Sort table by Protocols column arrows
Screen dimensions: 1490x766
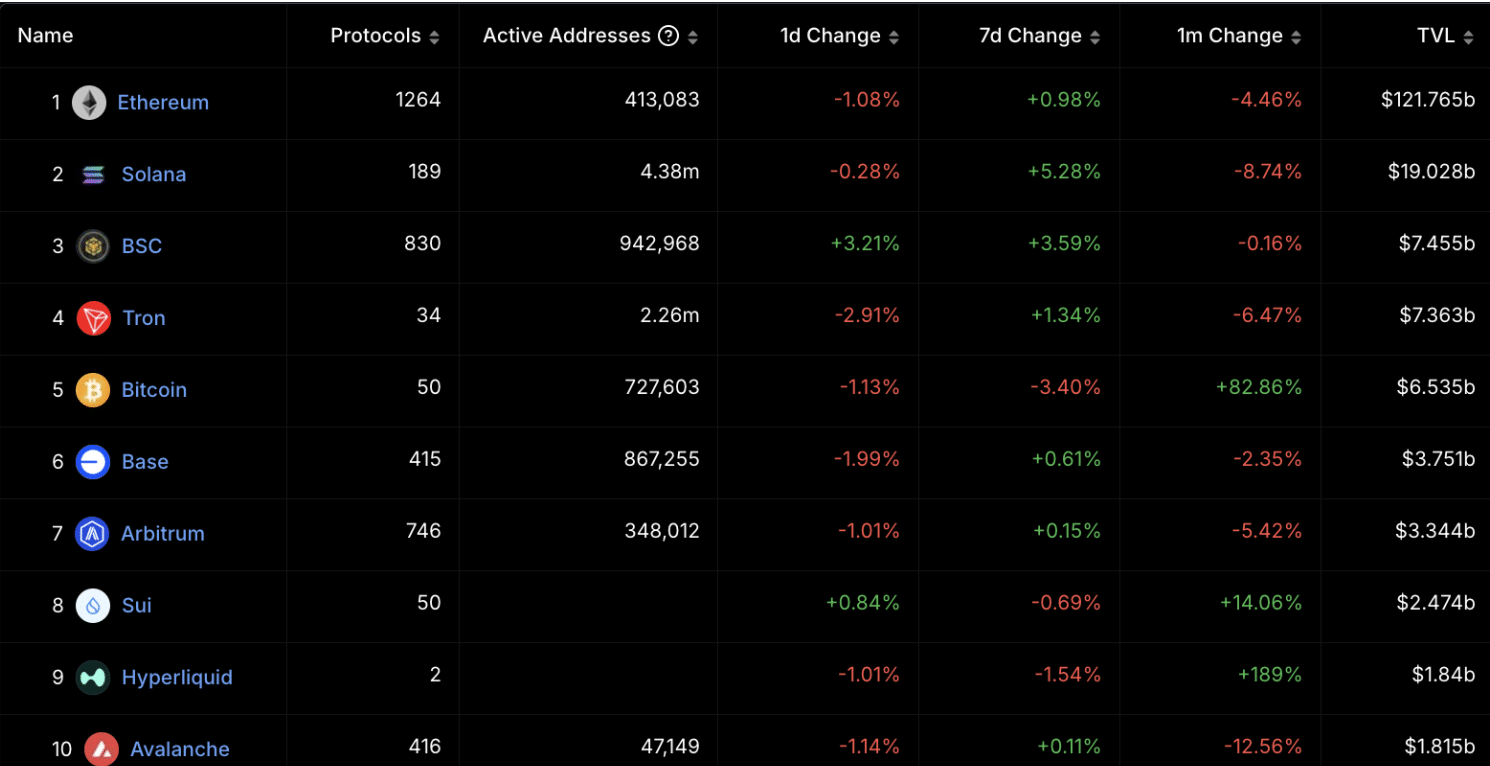point(434,37)
